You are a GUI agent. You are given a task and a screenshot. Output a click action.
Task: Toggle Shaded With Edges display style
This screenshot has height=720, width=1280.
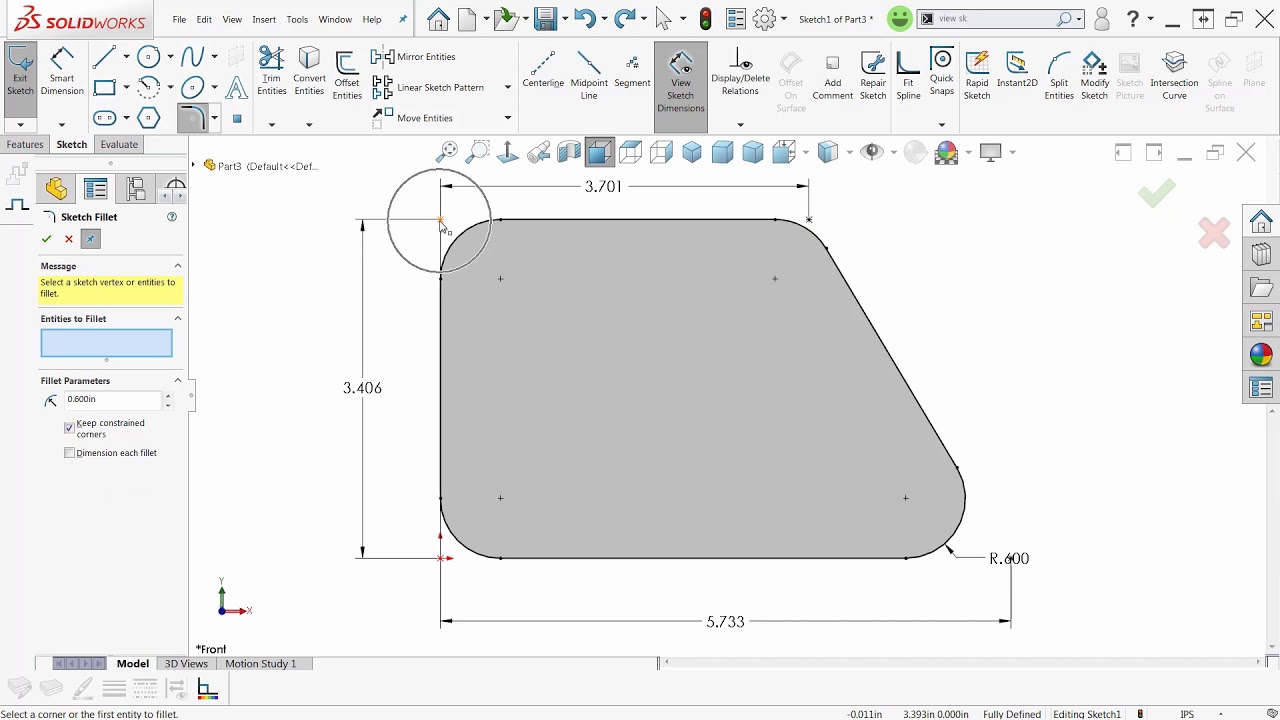[599, 152]
